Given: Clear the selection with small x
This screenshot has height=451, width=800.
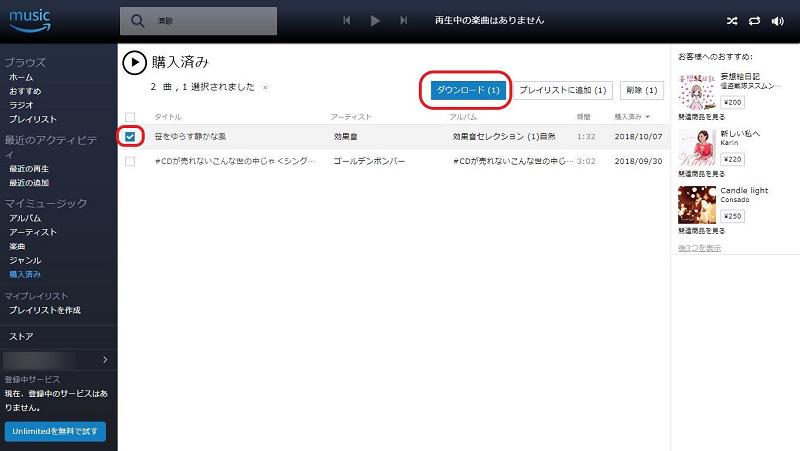Looking at the screenshot, I should point(265,87).
